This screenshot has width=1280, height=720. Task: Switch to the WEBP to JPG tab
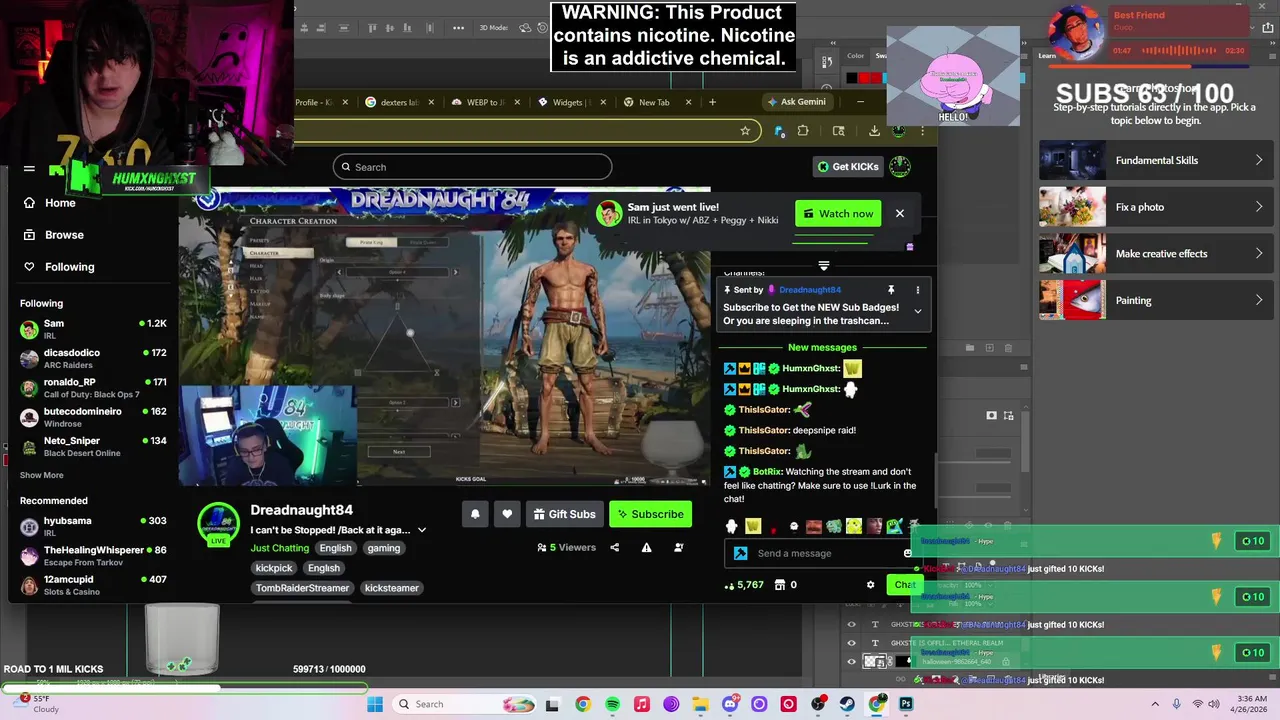(485, 102)
